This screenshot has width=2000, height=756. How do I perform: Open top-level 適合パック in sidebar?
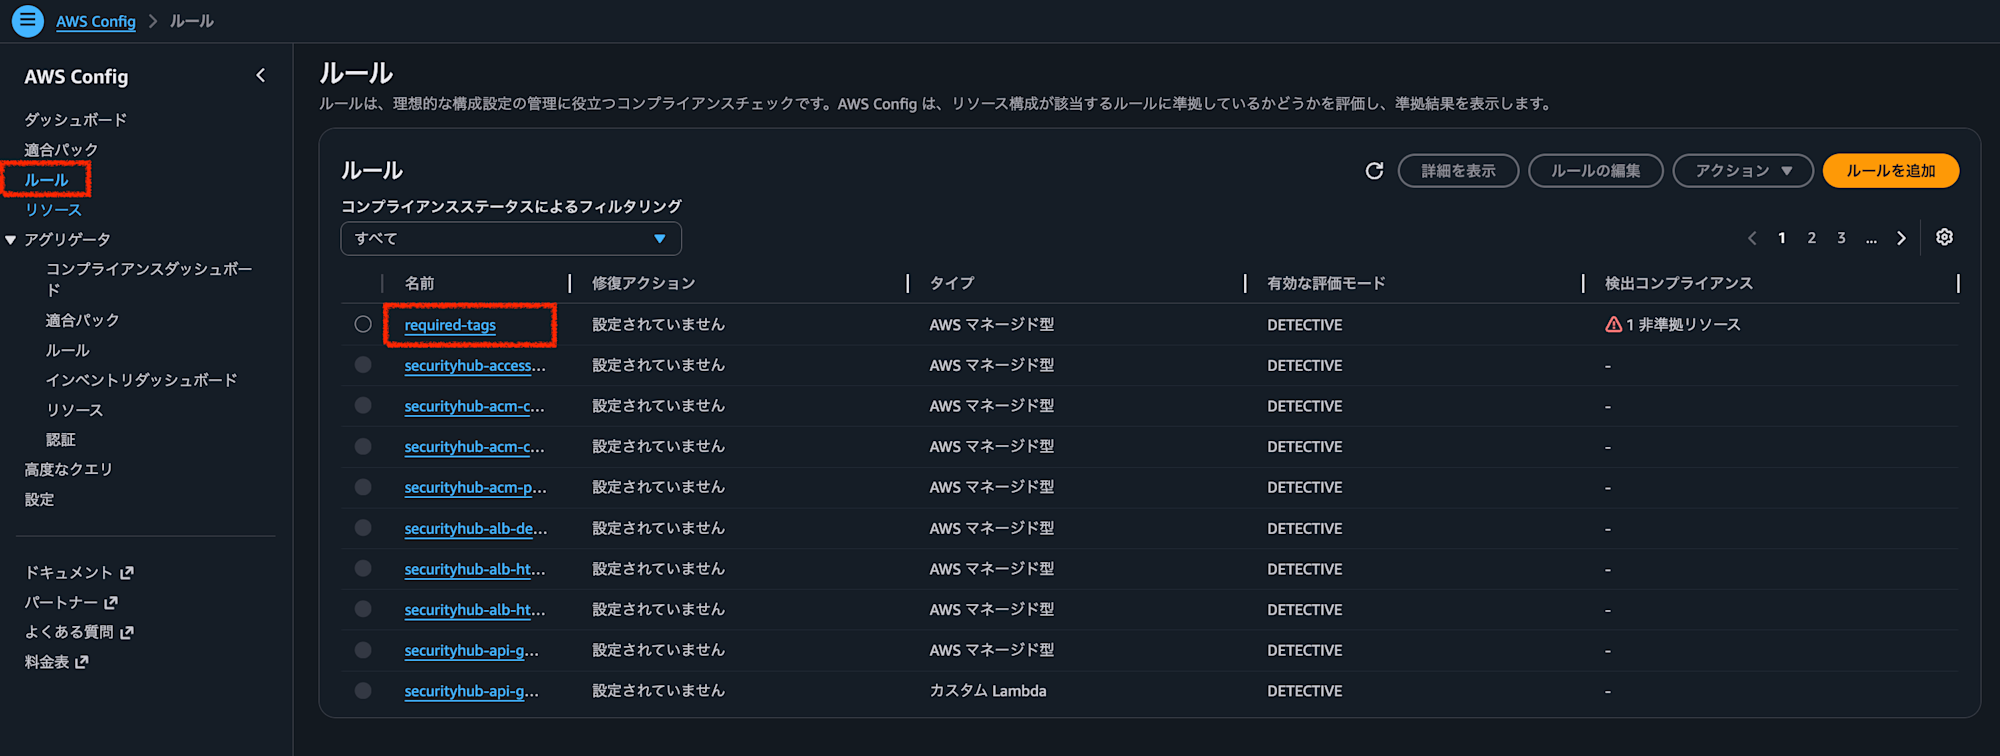61,150
